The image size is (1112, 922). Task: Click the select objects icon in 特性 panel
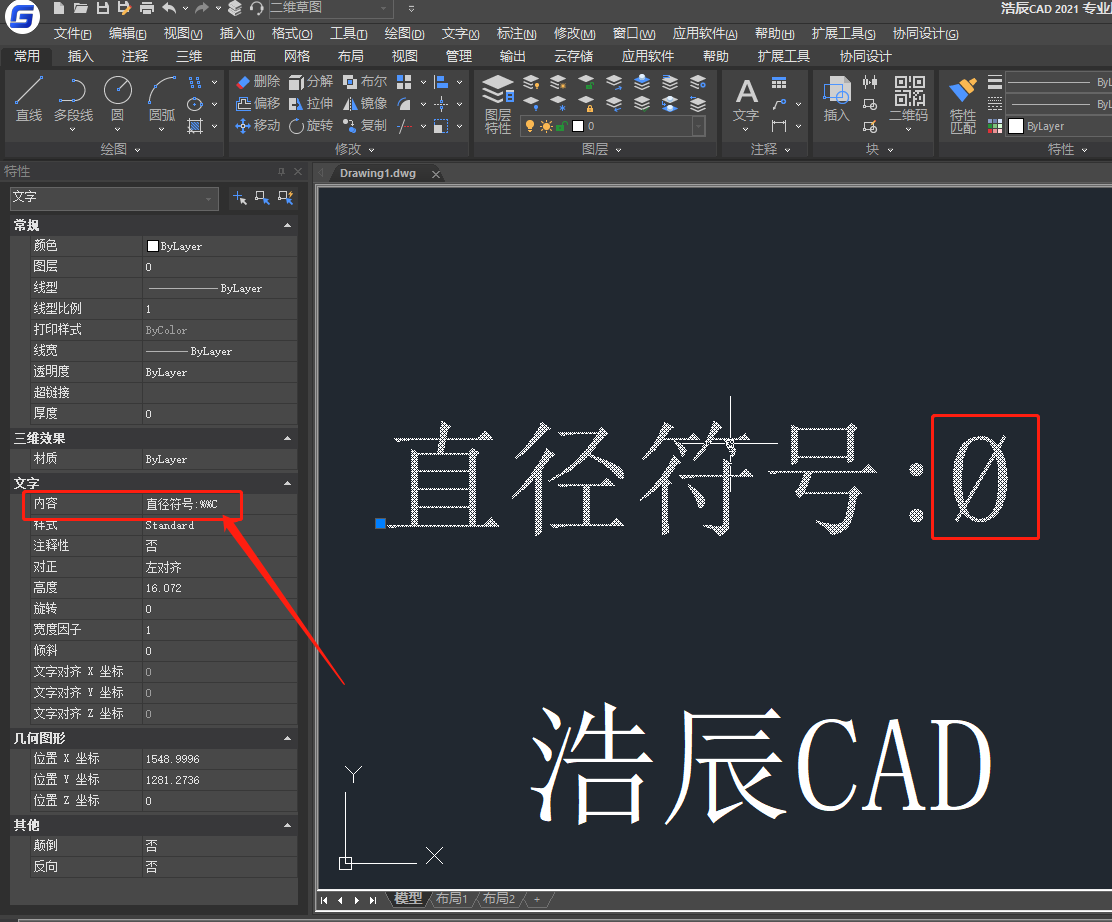pyautogui.click(x=262, y=198)
